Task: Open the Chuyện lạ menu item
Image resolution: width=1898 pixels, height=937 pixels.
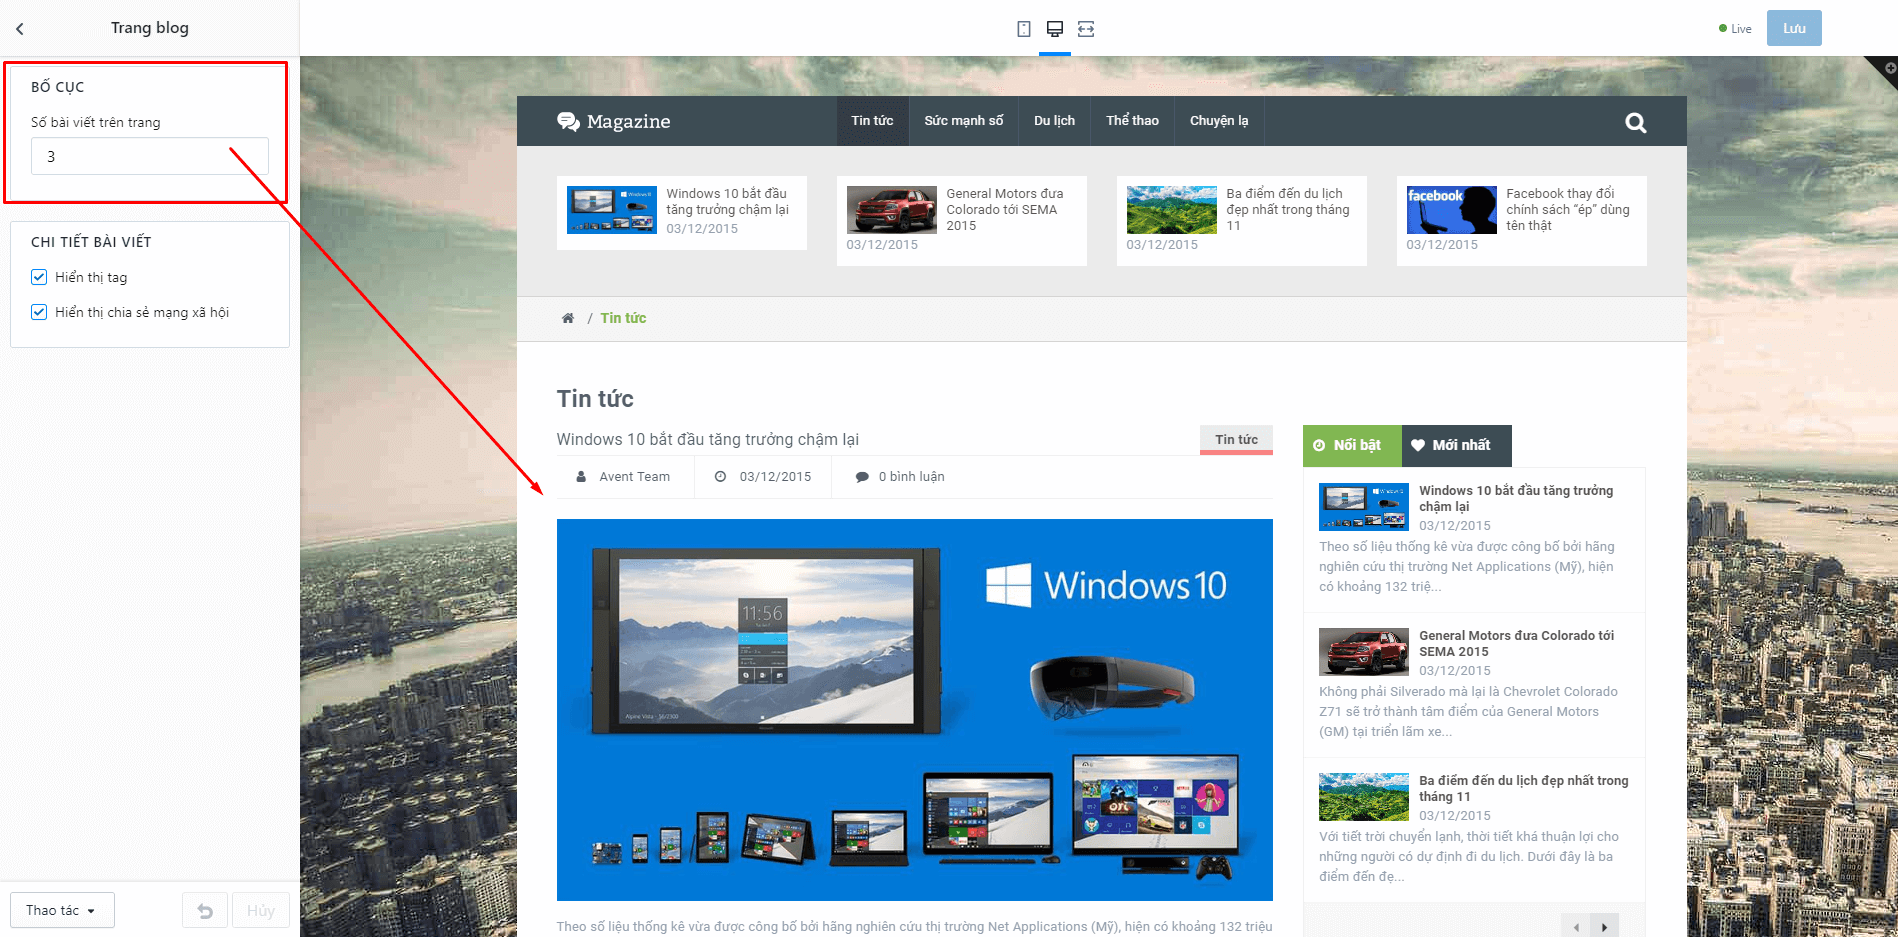Action: point(1219,121)
